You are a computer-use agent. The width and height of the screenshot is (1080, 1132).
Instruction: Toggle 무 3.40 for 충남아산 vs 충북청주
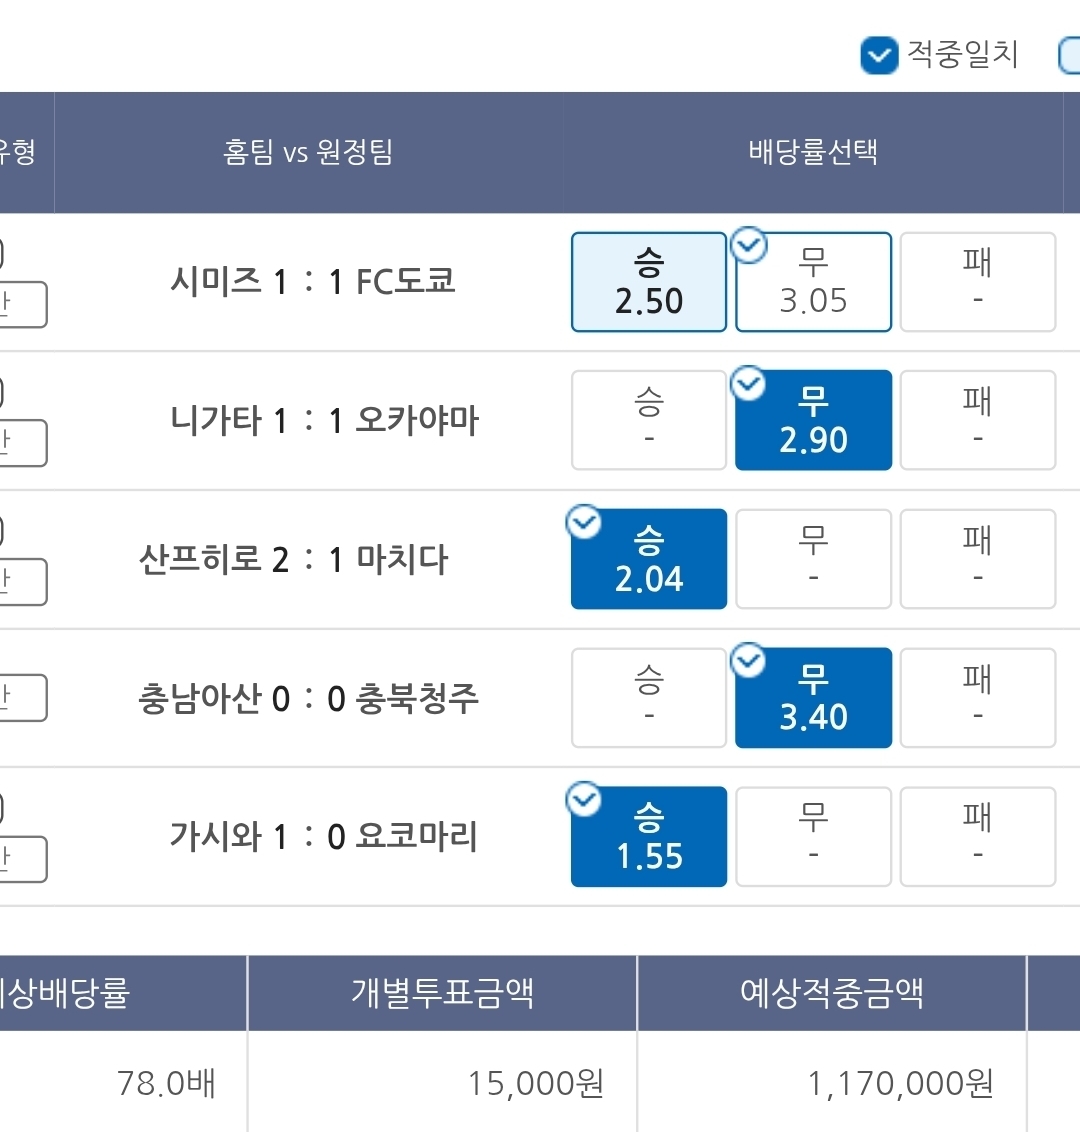tap(814, 699)
